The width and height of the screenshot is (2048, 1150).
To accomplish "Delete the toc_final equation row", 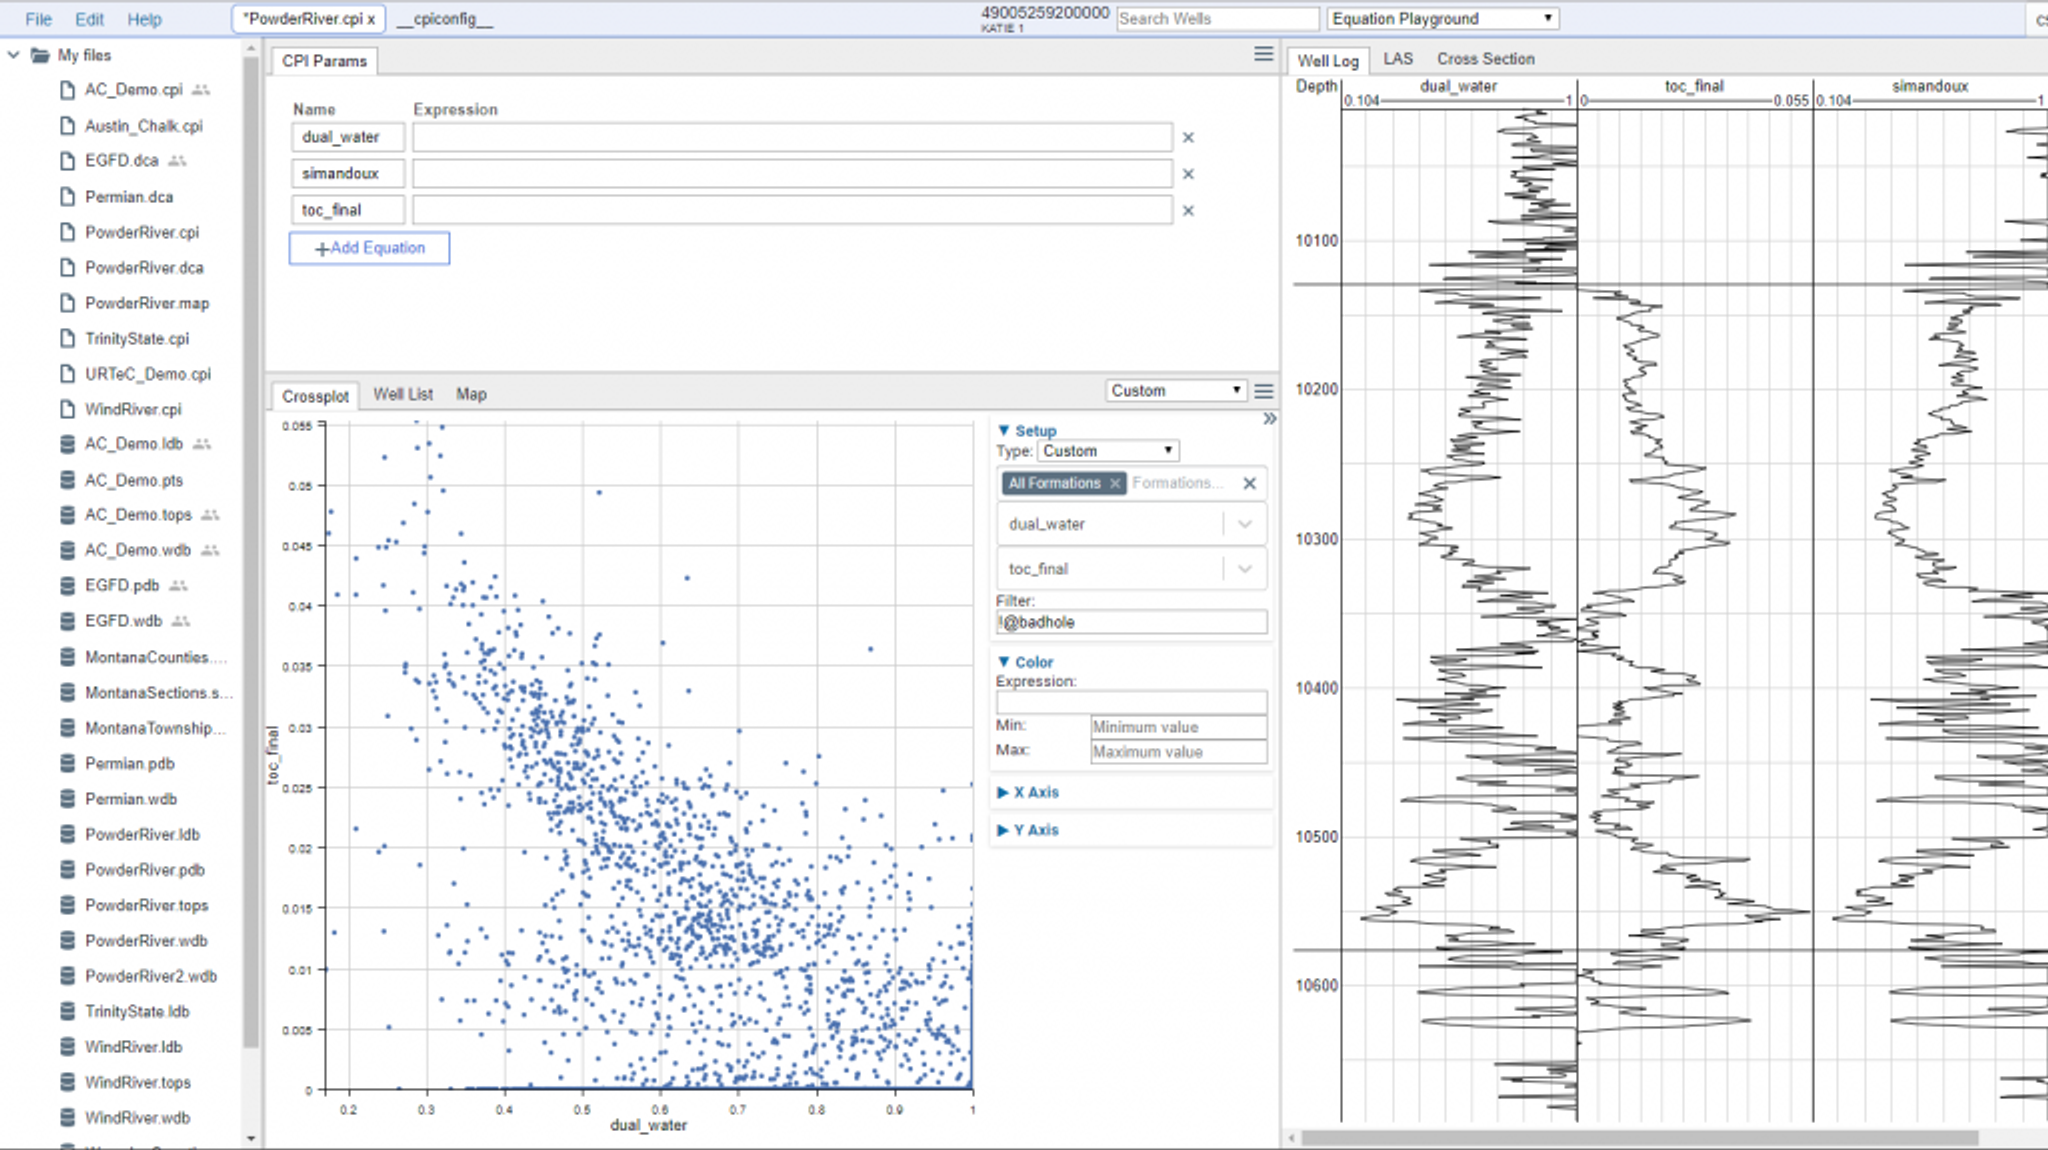I will tap(1188, 211).
